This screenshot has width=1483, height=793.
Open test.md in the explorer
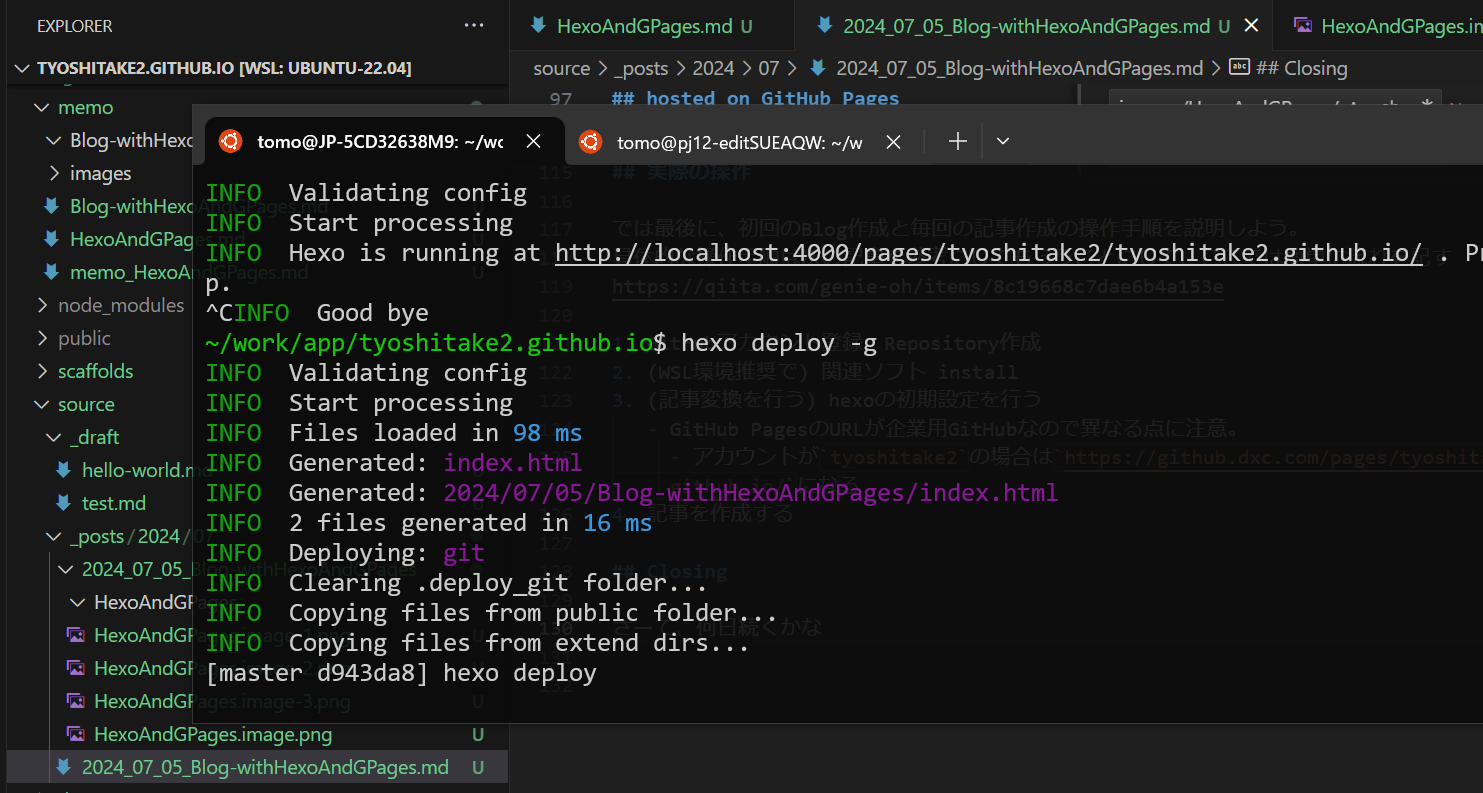(113, 503)
